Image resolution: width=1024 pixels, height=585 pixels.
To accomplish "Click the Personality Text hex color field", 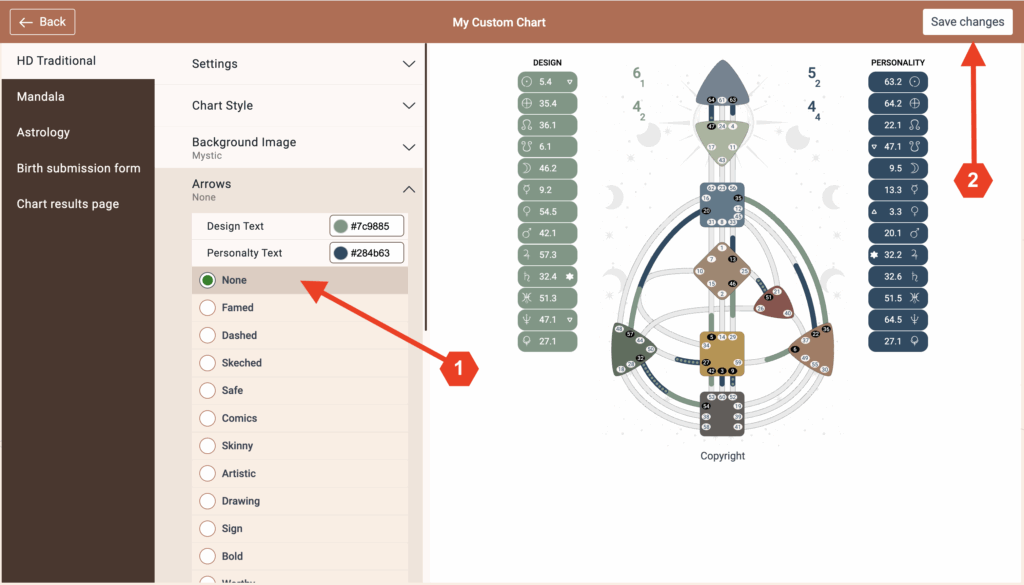I will coord(375,253).
